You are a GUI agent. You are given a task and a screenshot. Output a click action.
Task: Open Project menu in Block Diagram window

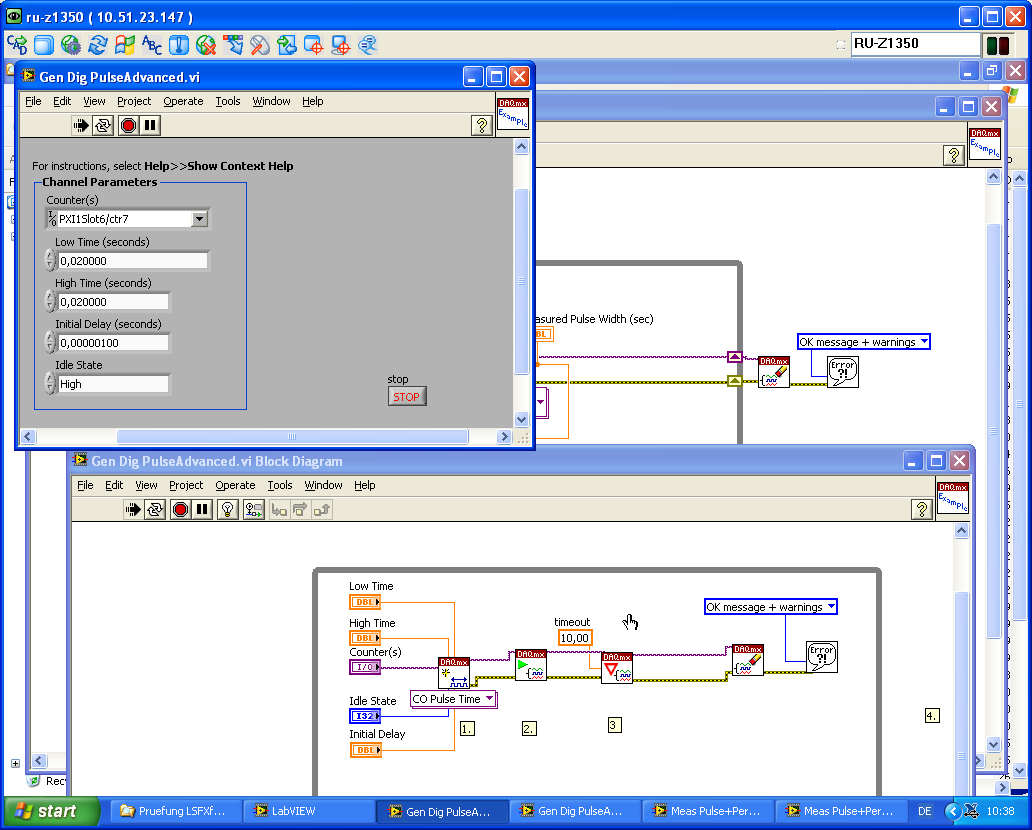(x=186, y=485)
